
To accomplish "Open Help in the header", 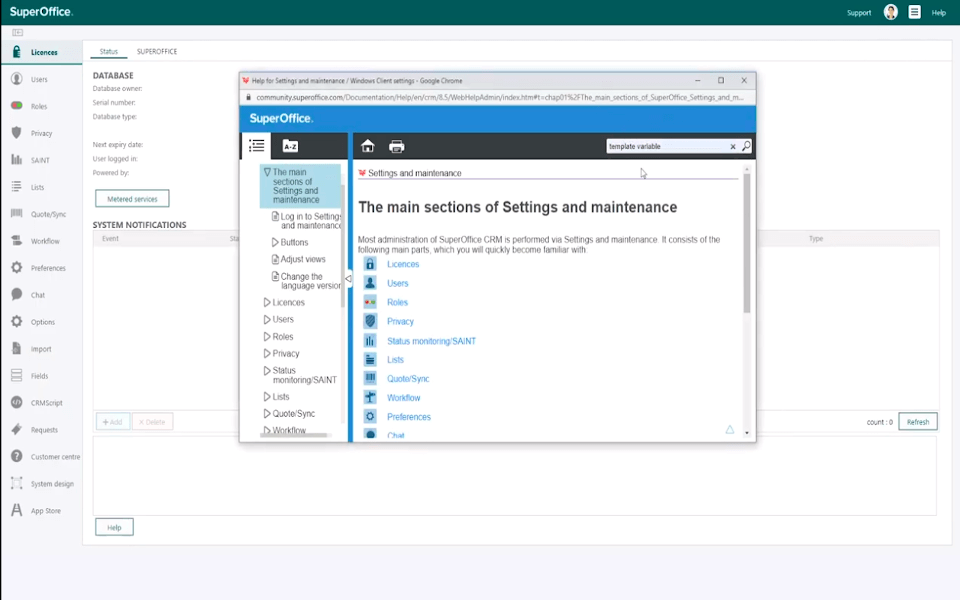I will pos(939,13).
